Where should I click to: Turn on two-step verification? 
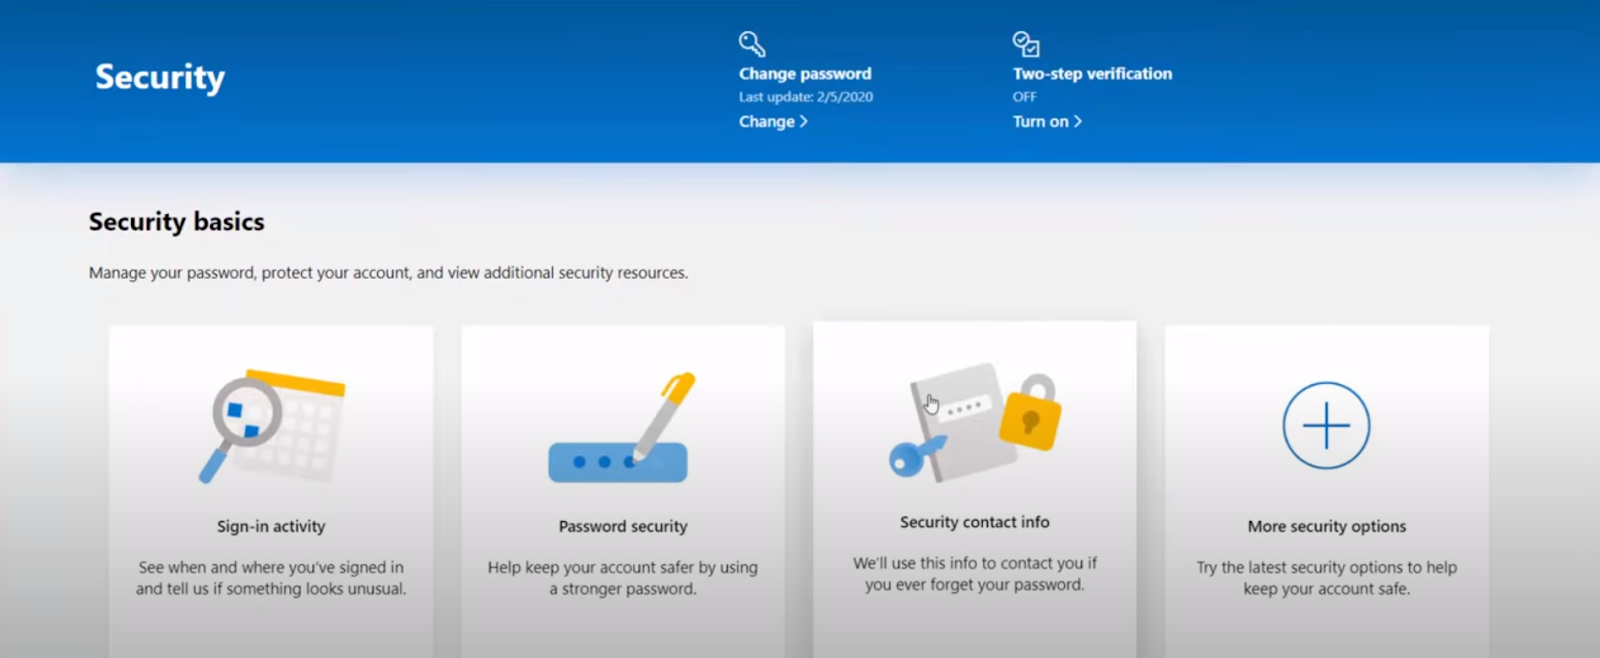coord(1047,121)
